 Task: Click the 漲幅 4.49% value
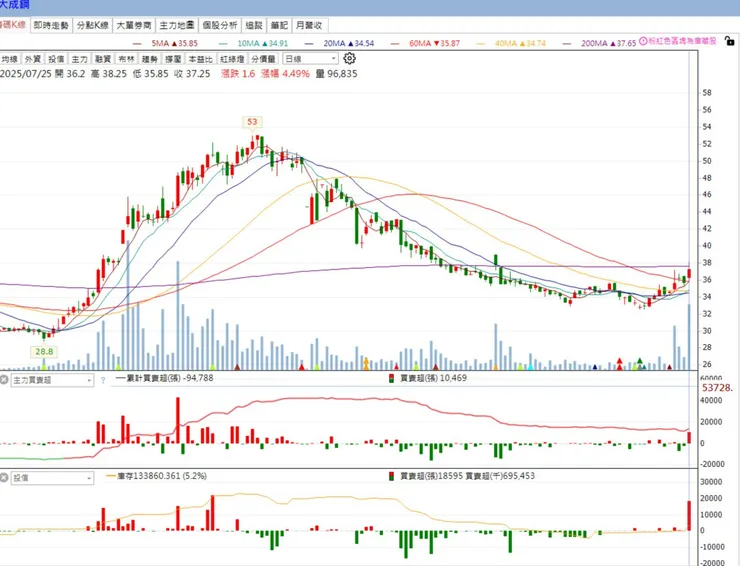pyautogui.click(x=285, y=74)
